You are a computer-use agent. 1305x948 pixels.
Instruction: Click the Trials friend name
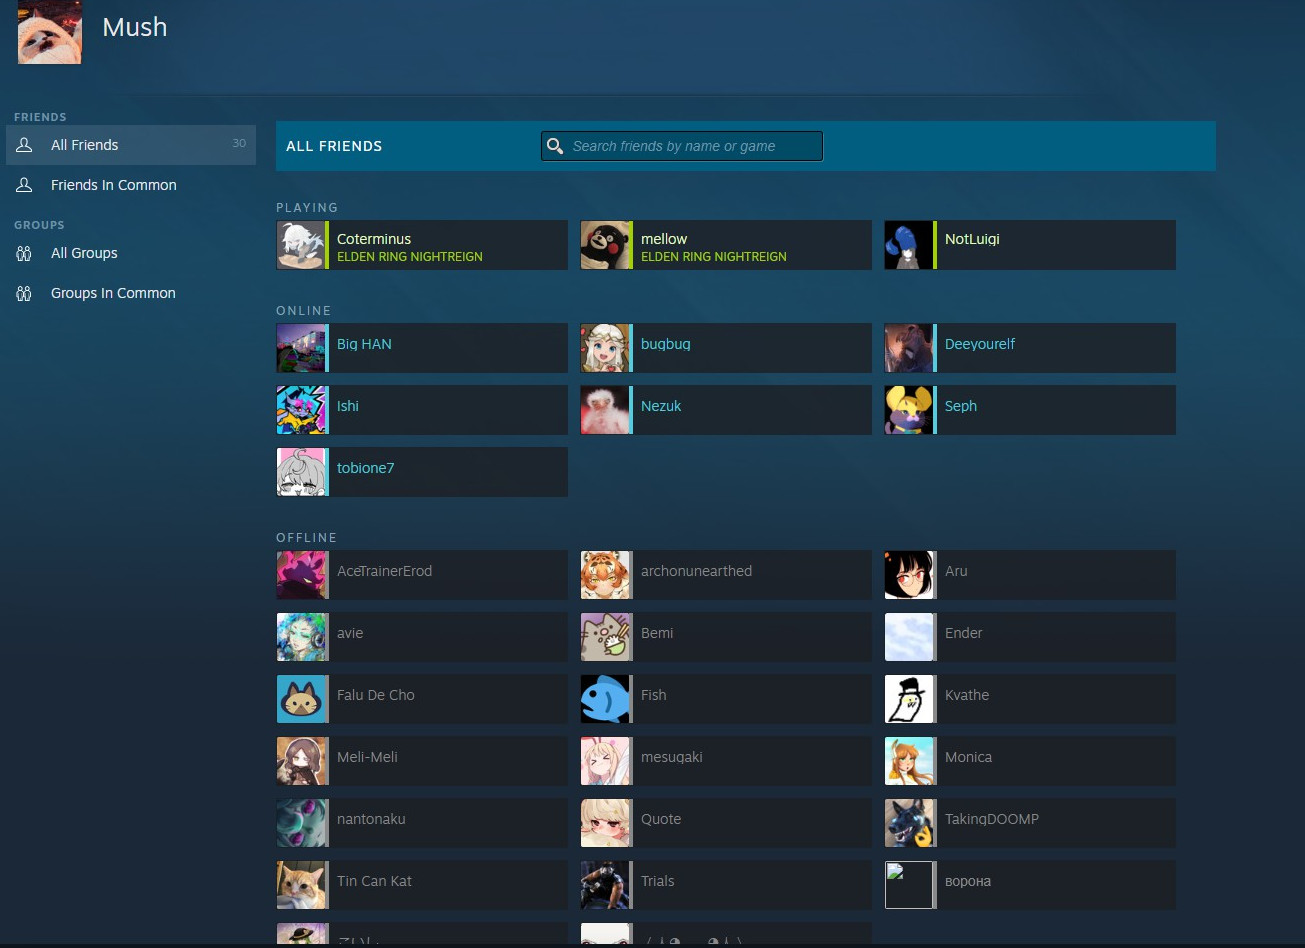pos(658,881)
